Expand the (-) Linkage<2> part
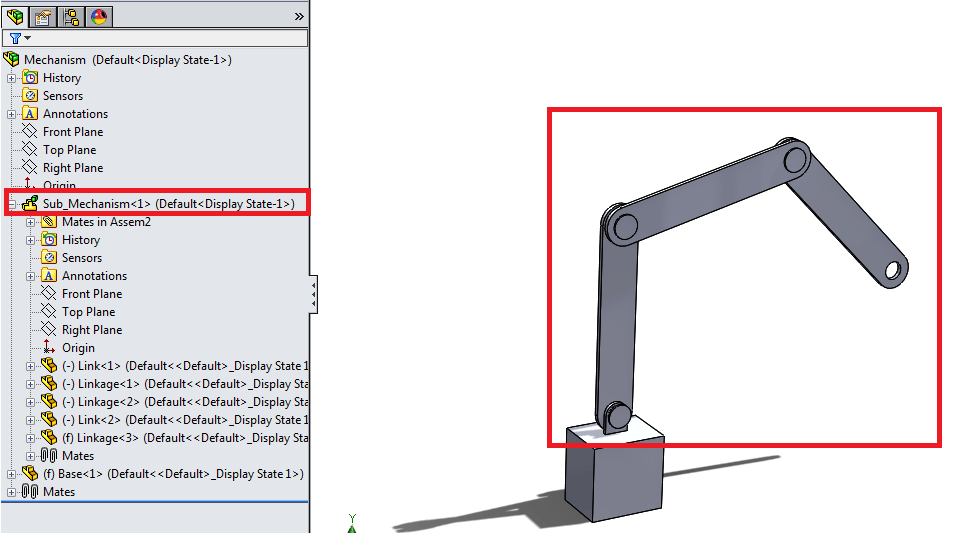 (x=30, y=403)
